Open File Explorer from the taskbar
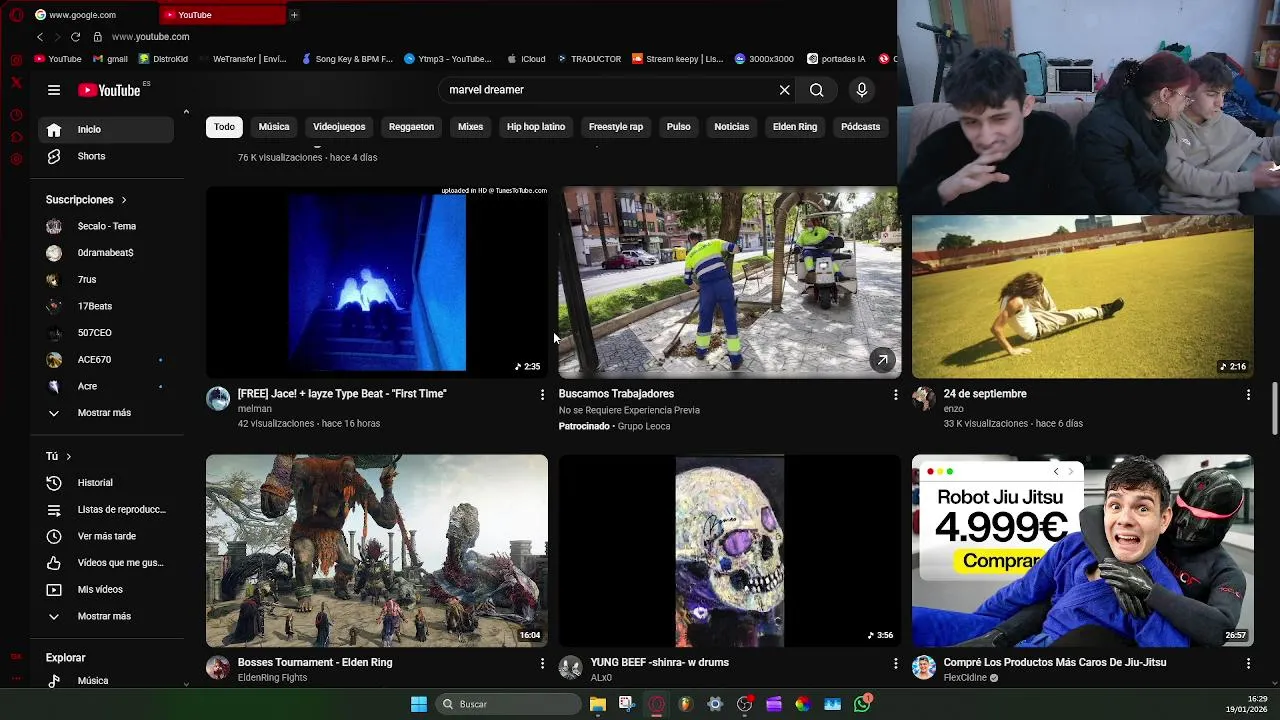1280x720 pixels. pyautogui.click(x=597, y=704)
